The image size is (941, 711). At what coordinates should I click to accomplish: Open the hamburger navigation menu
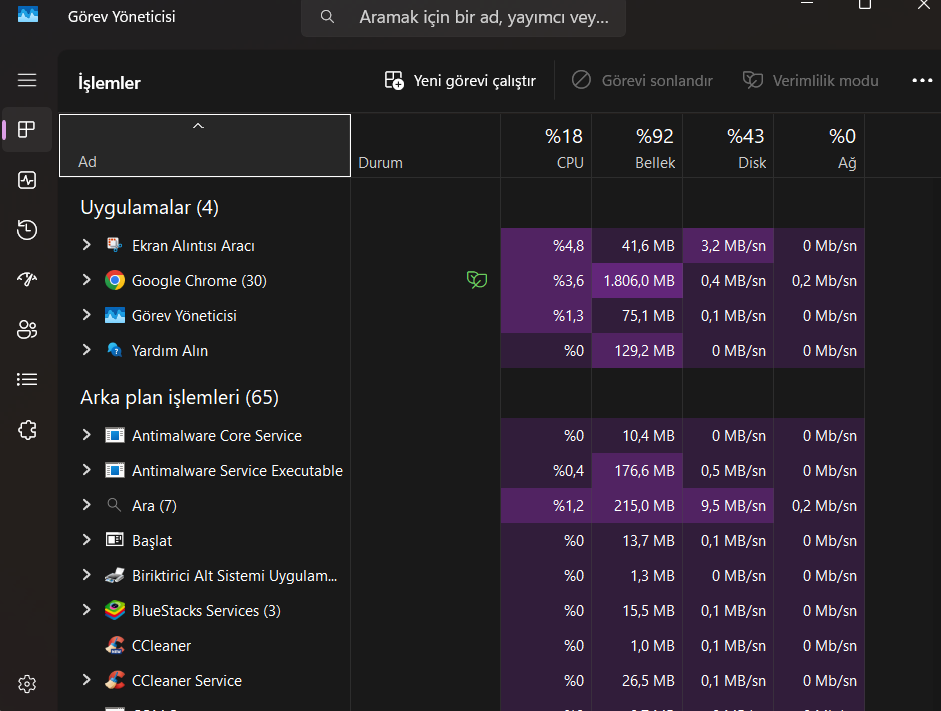pos(27,80)
